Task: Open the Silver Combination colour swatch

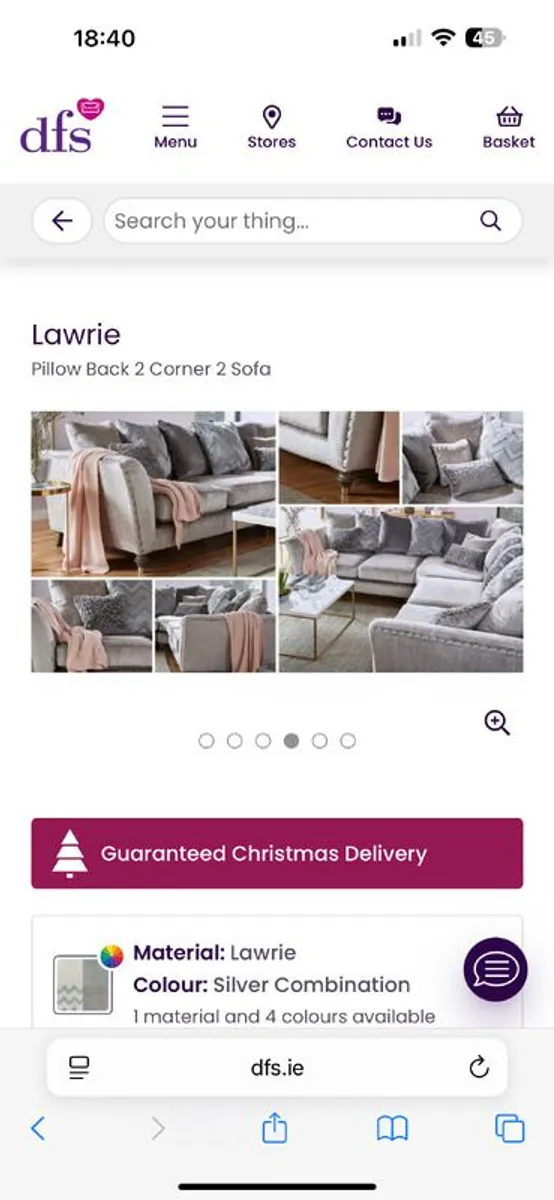Action: (x=82, y=984)
